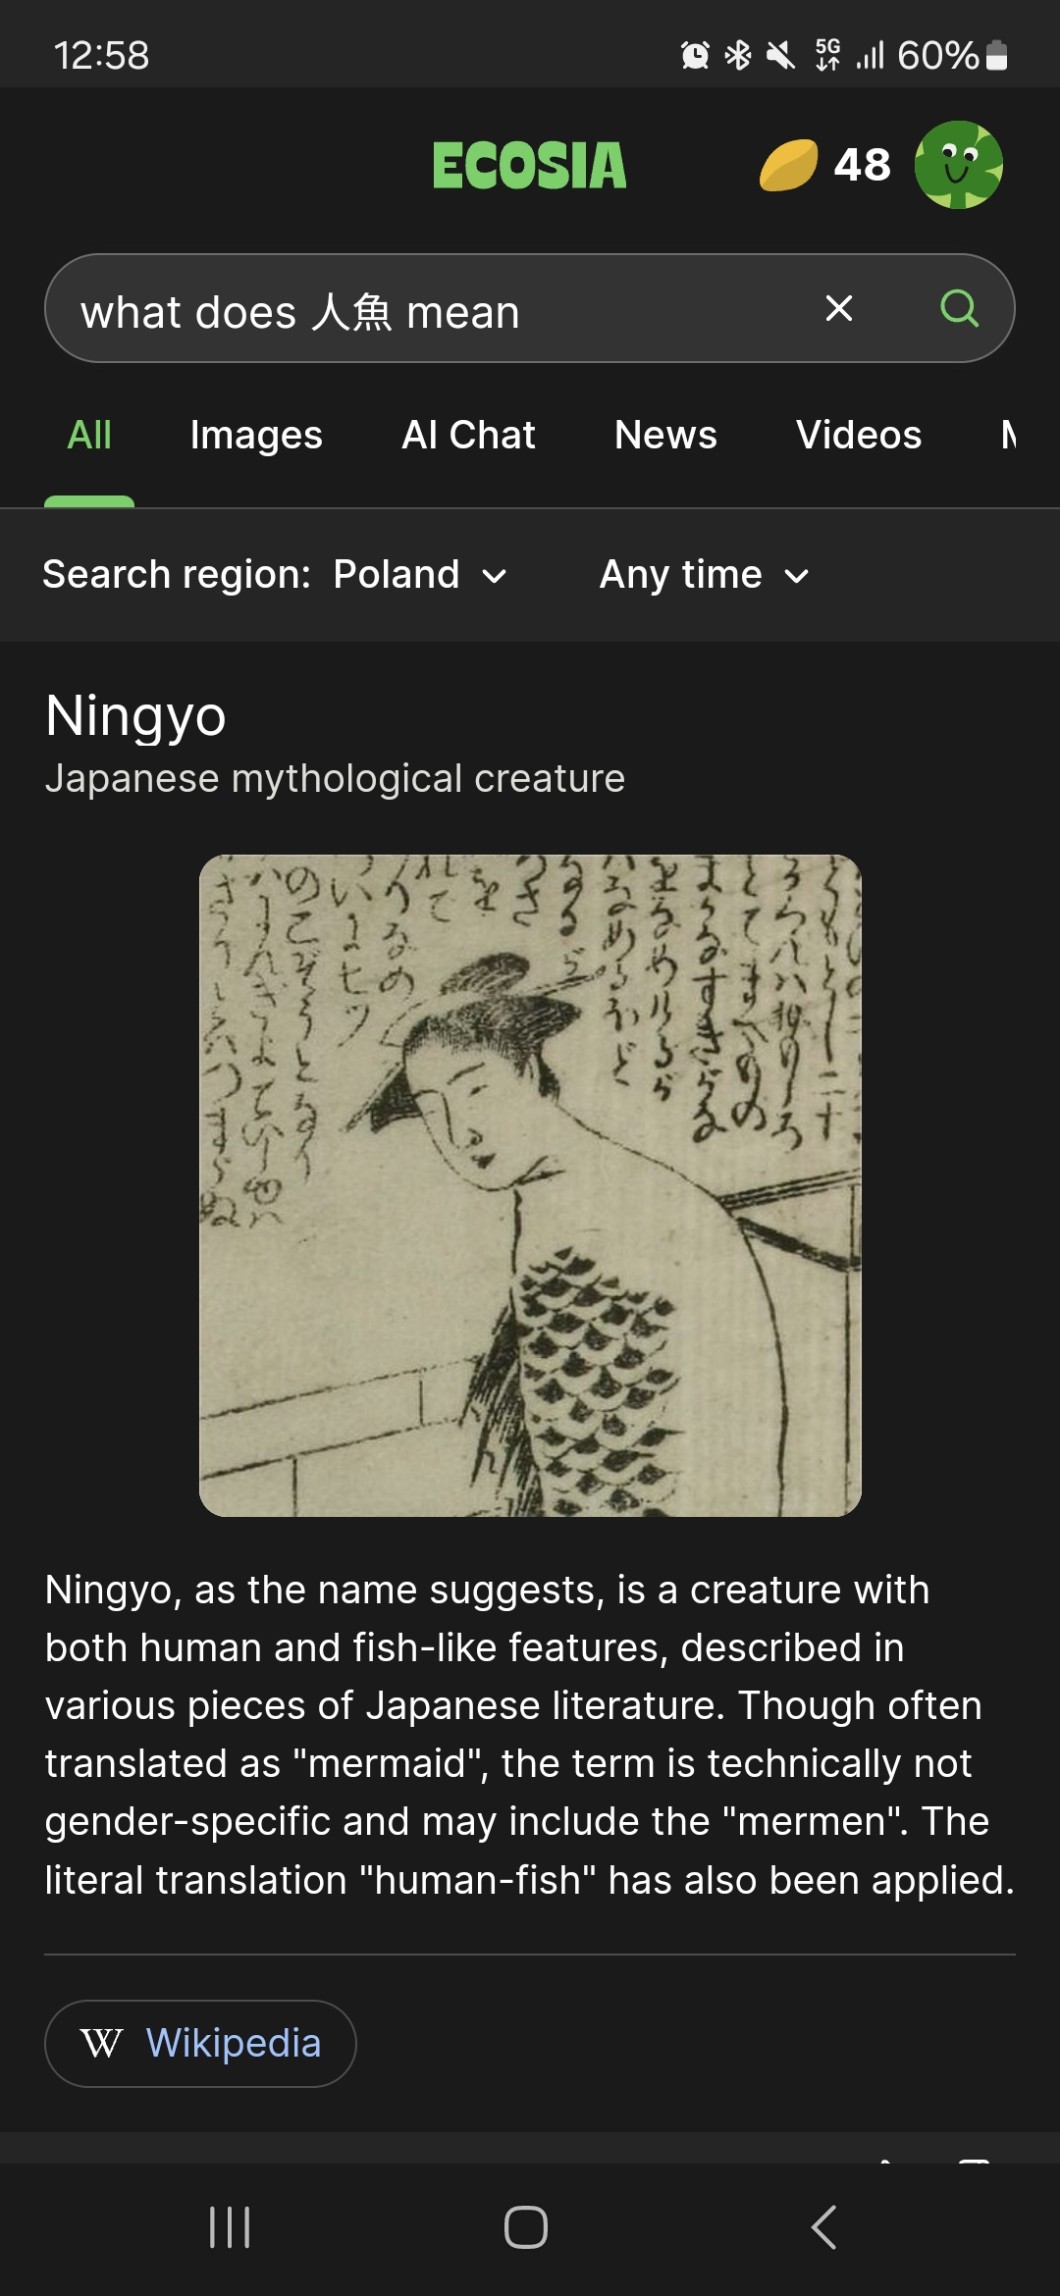Open the Any time filter dropdown

click(704, 575)
